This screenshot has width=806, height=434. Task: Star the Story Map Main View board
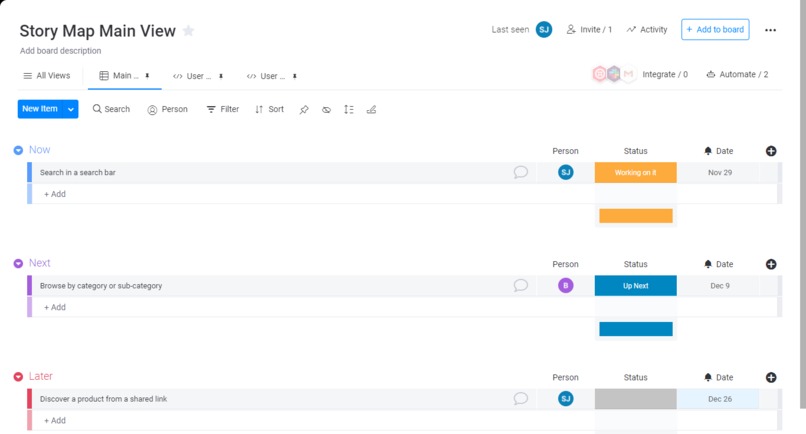point(189,31)
